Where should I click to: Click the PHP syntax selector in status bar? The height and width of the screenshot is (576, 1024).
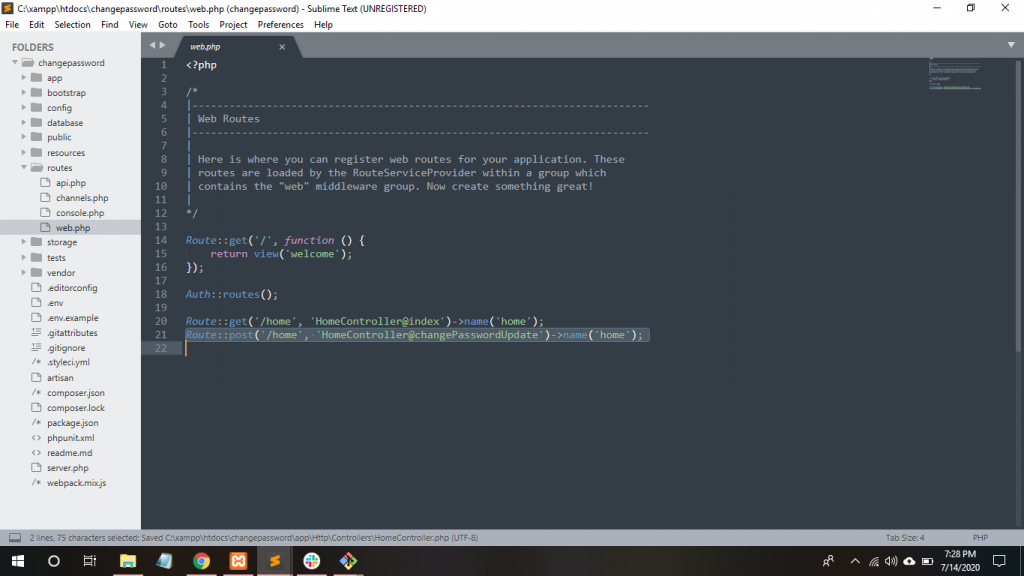coord(980,537)
